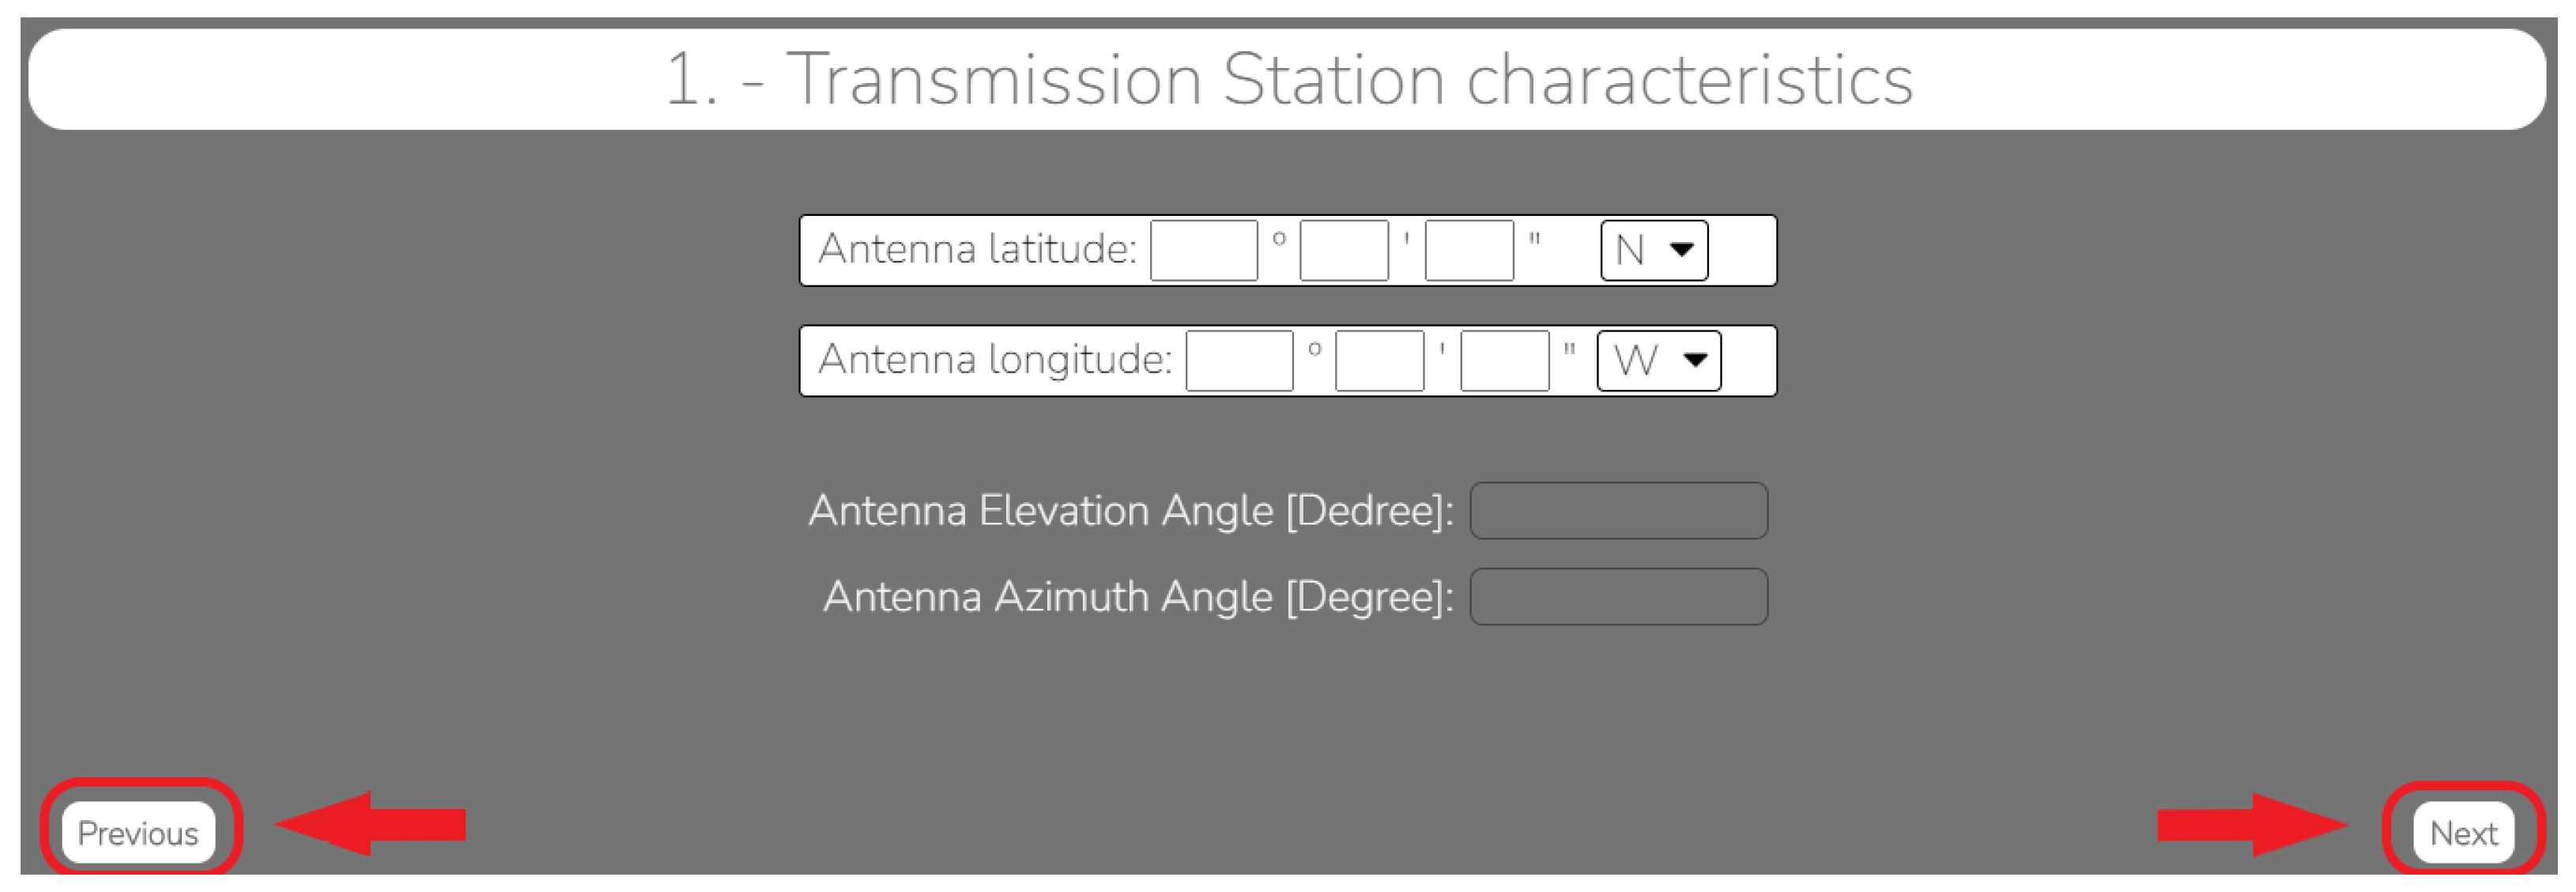Select the latitude seconds input box
The height and width of the screenshot is (892, 2576).
(x=1468, y=250)
